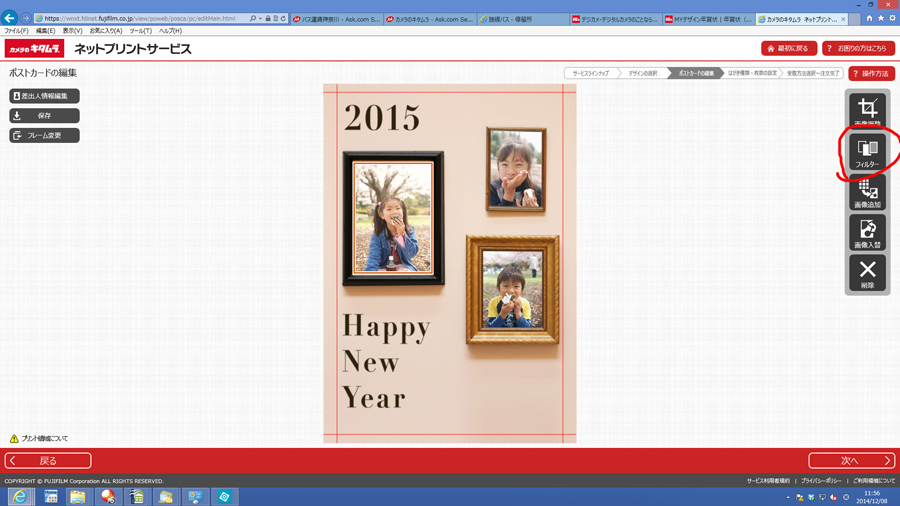
Task: Open the フィルター filter tool
Action: 867,152
